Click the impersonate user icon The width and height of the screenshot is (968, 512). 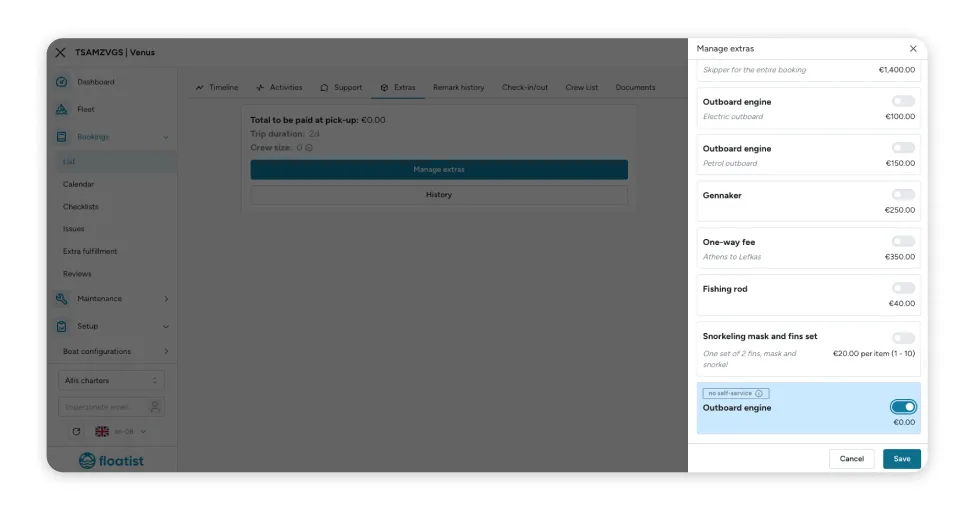tap(155, 406)
